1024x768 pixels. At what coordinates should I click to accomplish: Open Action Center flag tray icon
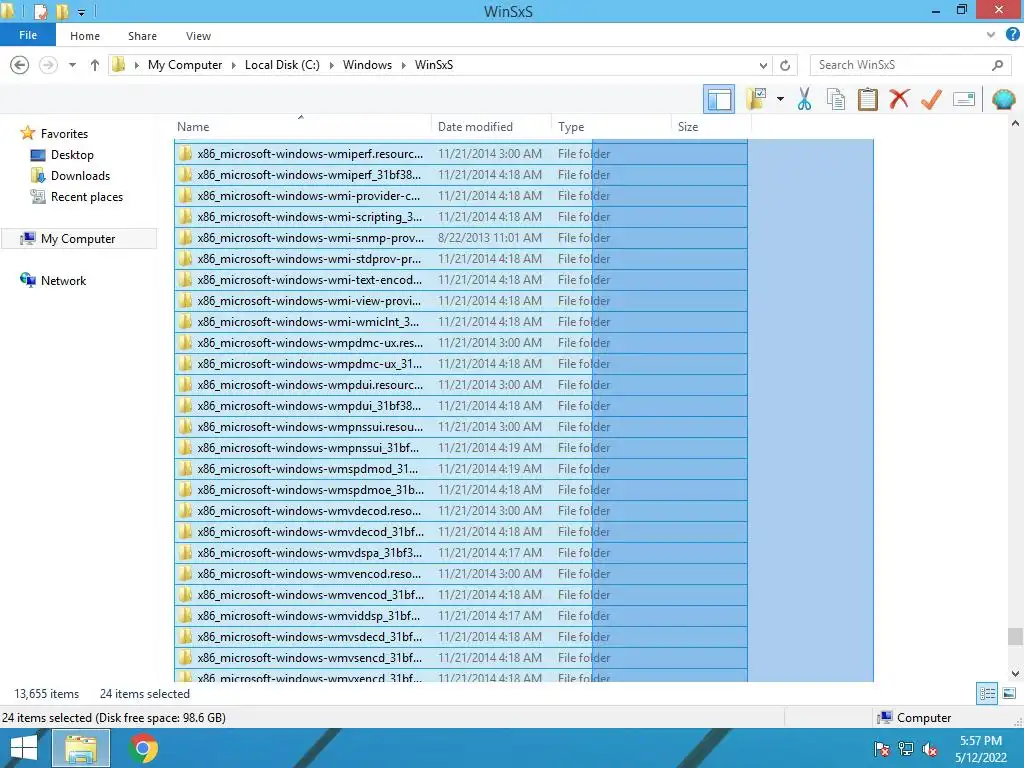click(881, 749)
